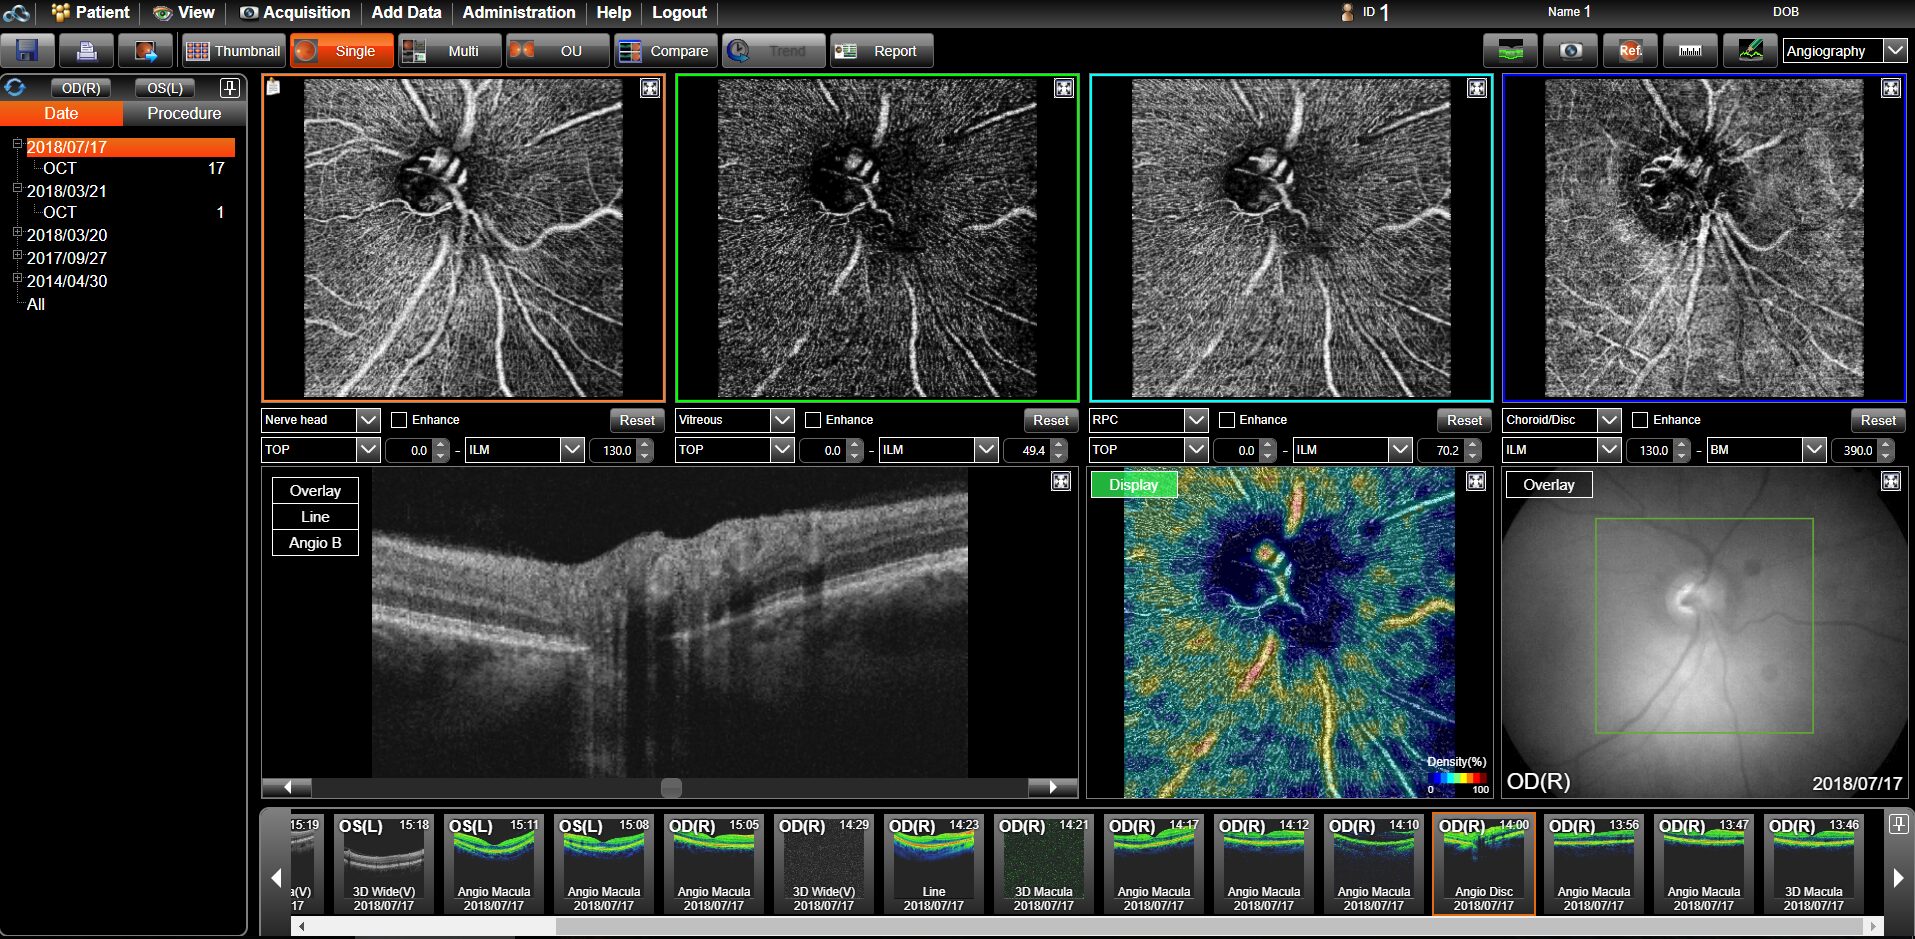Click the segmentation layer edit pencil icon

(1750, 51)
